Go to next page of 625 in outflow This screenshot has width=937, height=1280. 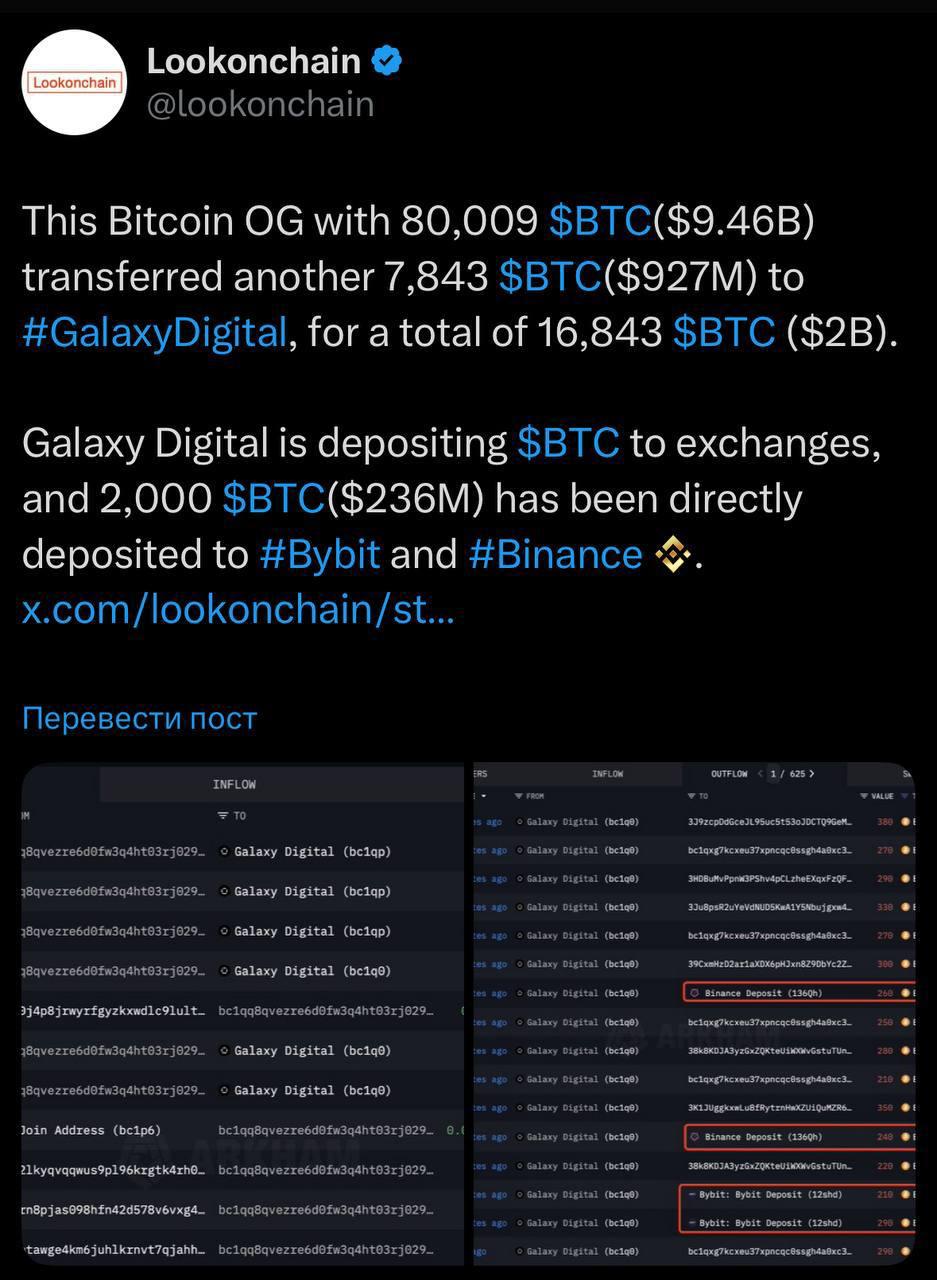(811, 773)
